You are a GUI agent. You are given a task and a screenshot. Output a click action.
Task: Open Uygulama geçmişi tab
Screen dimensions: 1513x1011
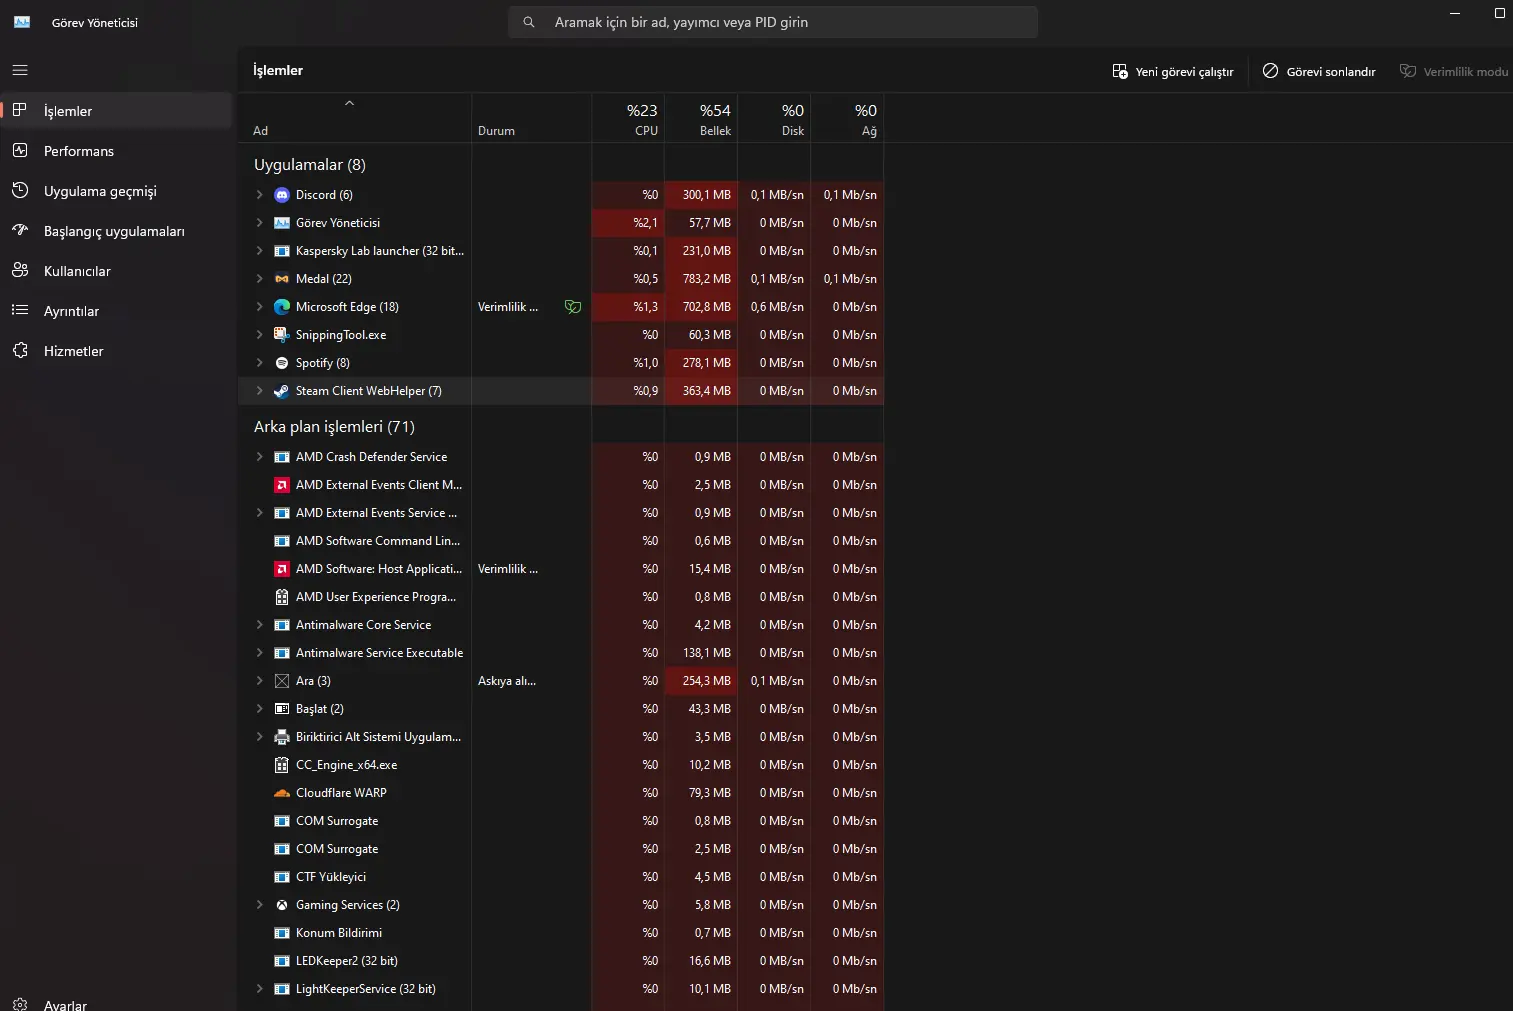tap(116, 191)
